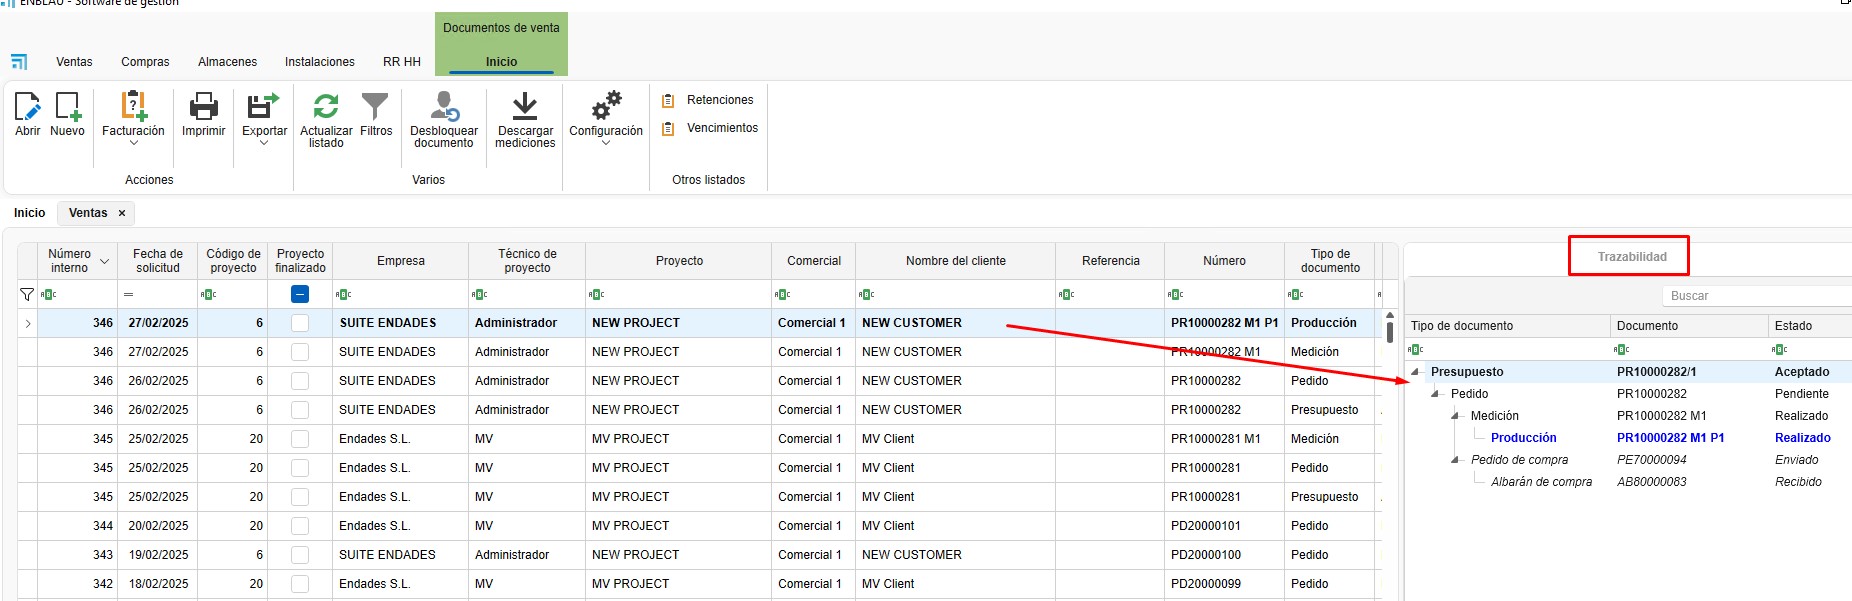Open the RR HH menu
The image size is (1852, 601).
402,62
